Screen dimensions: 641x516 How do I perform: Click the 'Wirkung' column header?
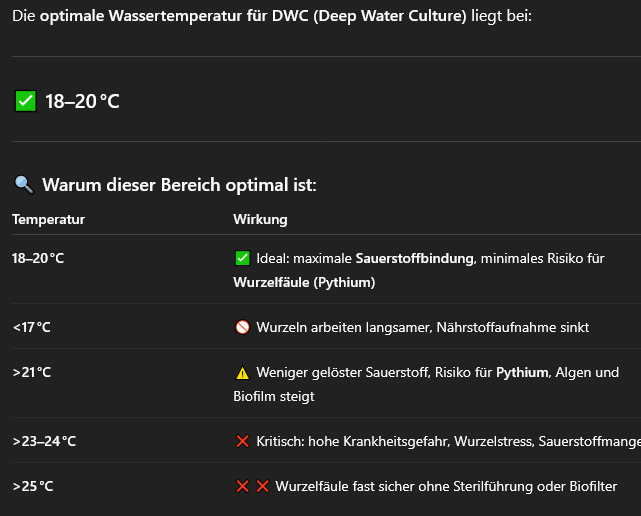point(260,219)
